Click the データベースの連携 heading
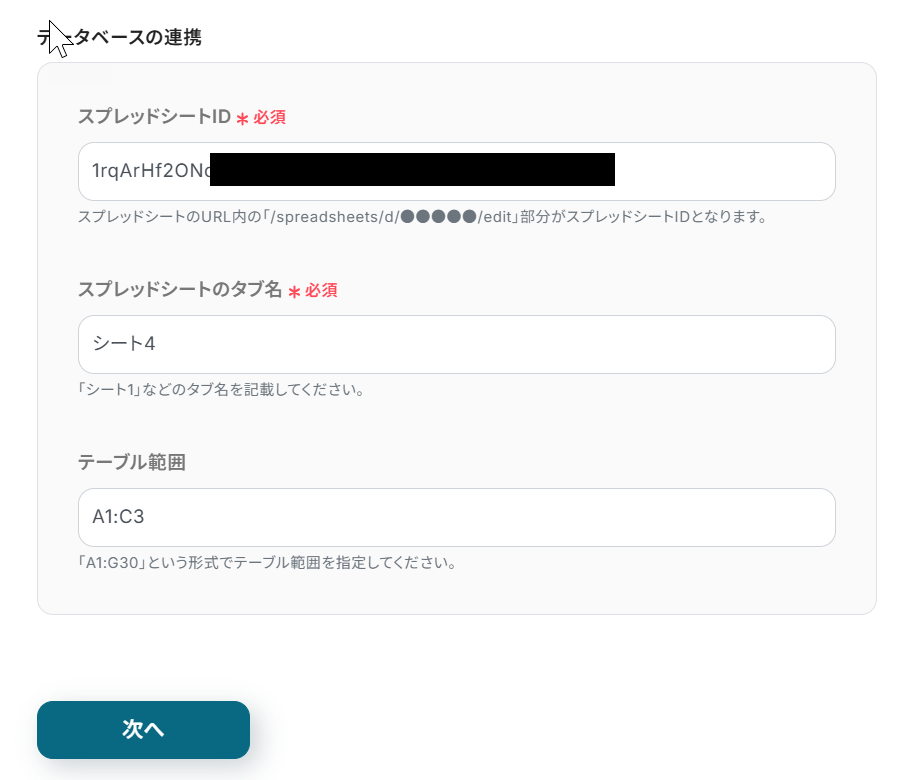The width and height of the screenshot is (903, 780). (130, 38)
